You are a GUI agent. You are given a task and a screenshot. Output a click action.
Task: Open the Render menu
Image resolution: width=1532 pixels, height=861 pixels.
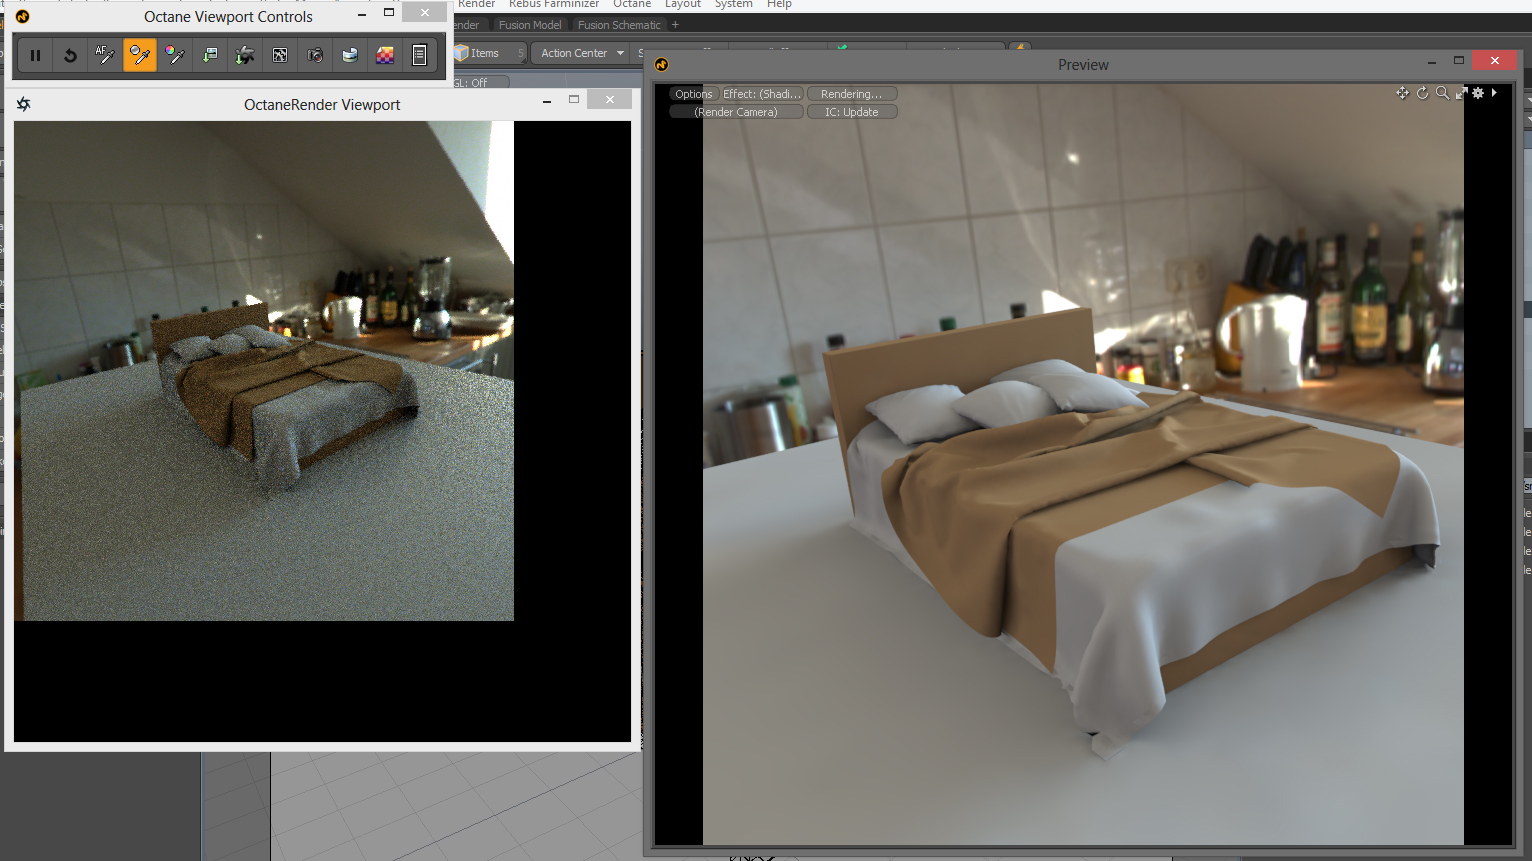coord(476,5)
